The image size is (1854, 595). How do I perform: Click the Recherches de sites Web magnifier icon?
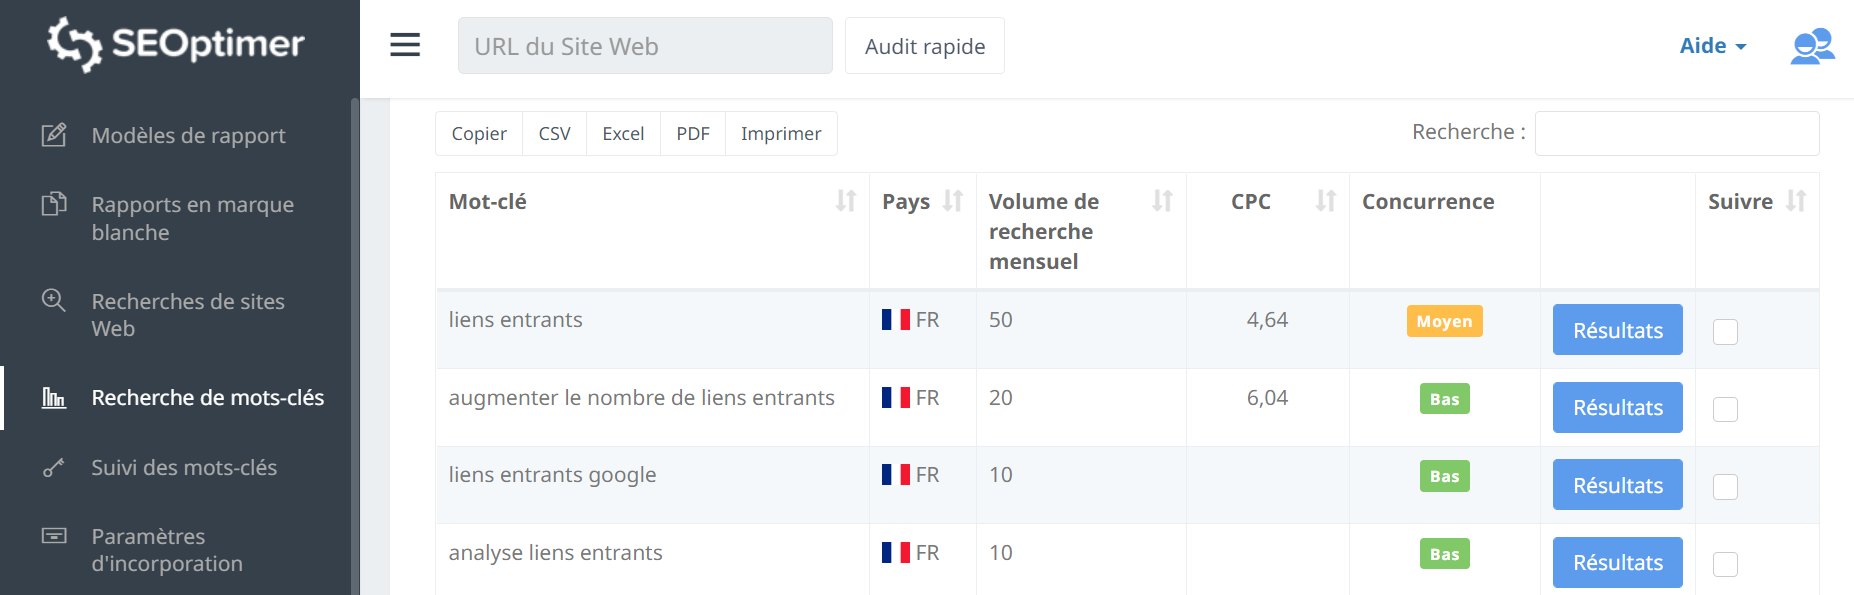54,301
